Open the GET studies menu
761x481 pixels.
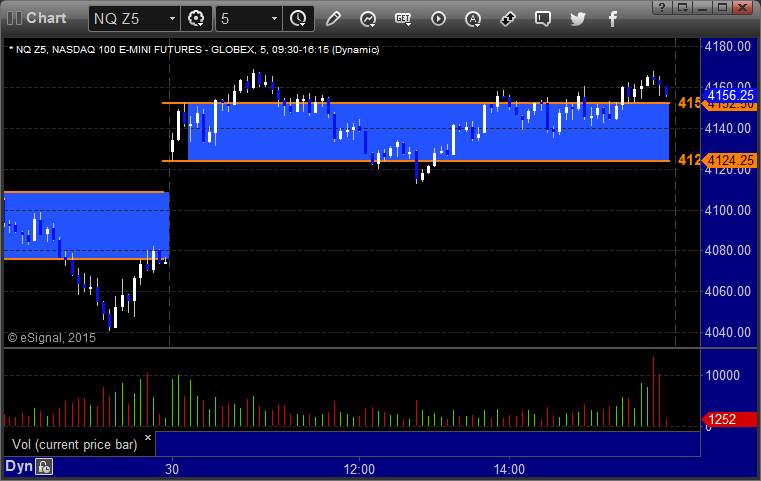coord(403,18)
